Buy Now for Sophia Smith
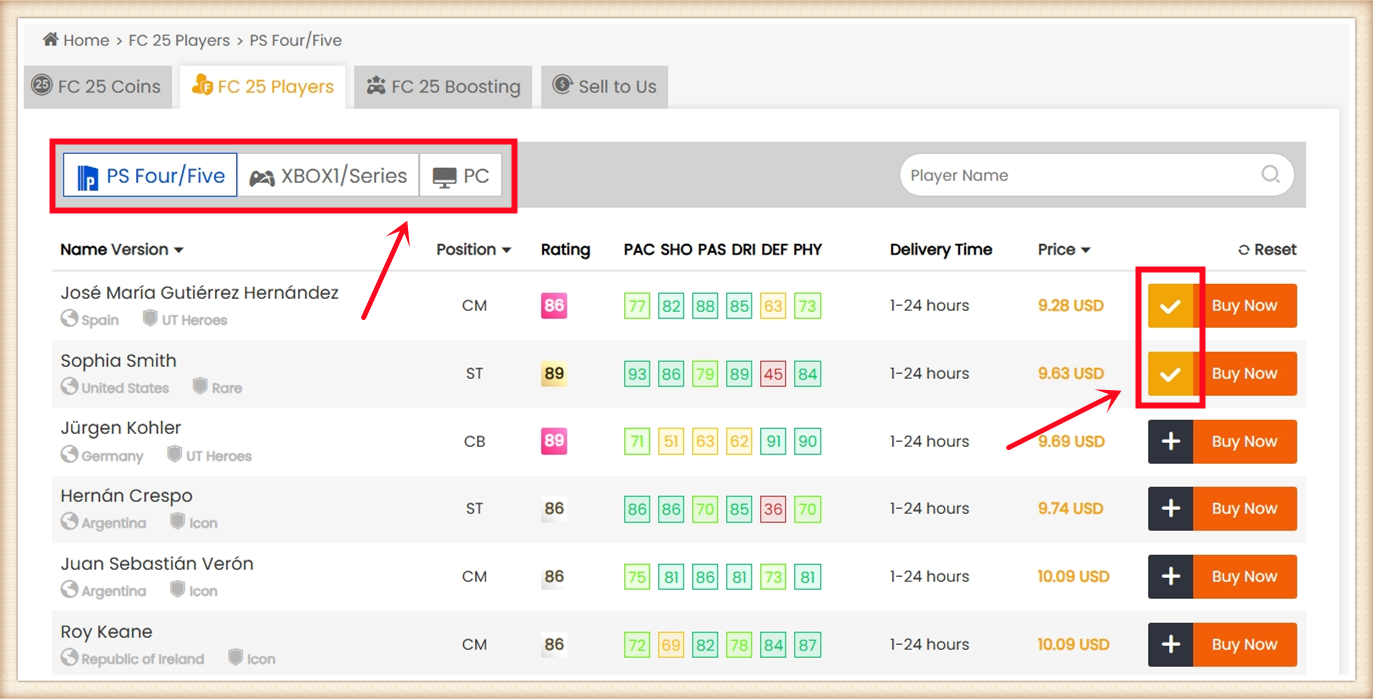This screenshot has width=1373, height=699. (1245, 374)
